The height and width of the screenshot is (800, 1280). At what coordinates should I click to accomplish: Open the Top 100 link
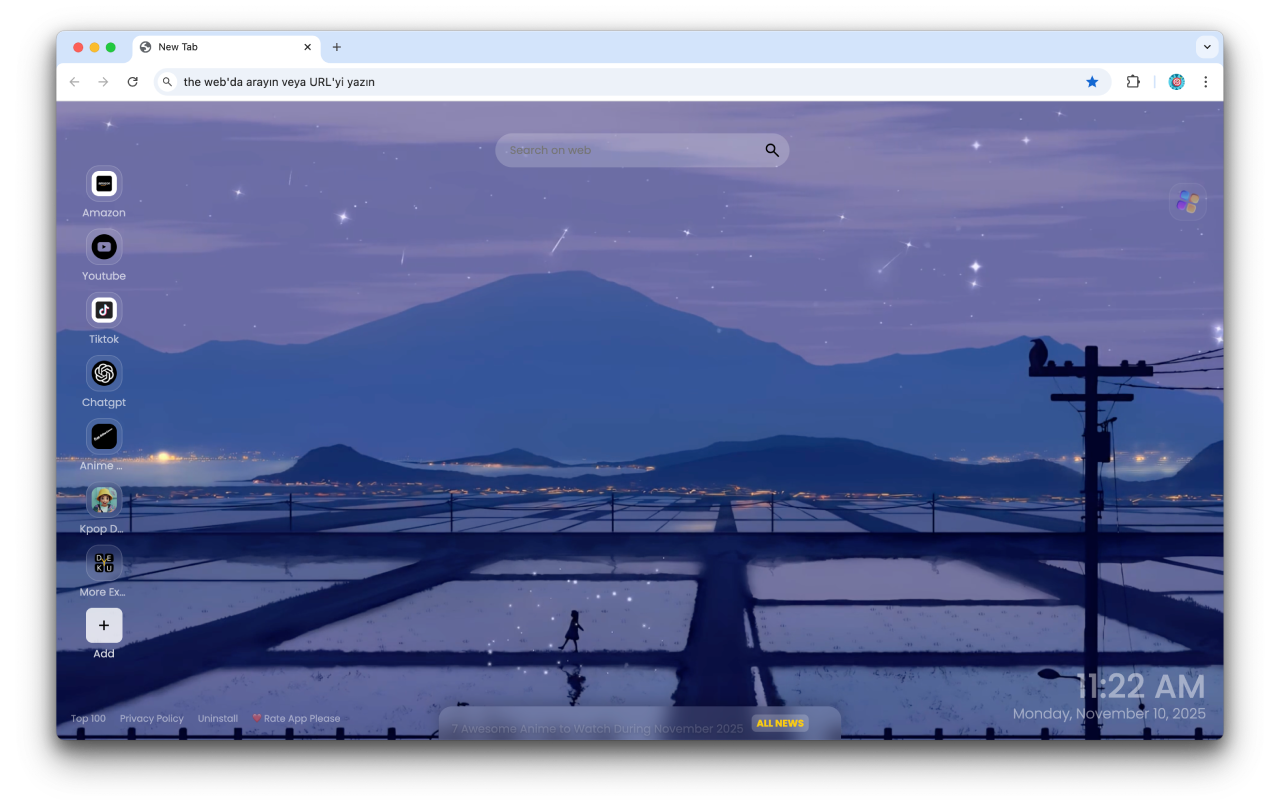[x=88, y=718]
